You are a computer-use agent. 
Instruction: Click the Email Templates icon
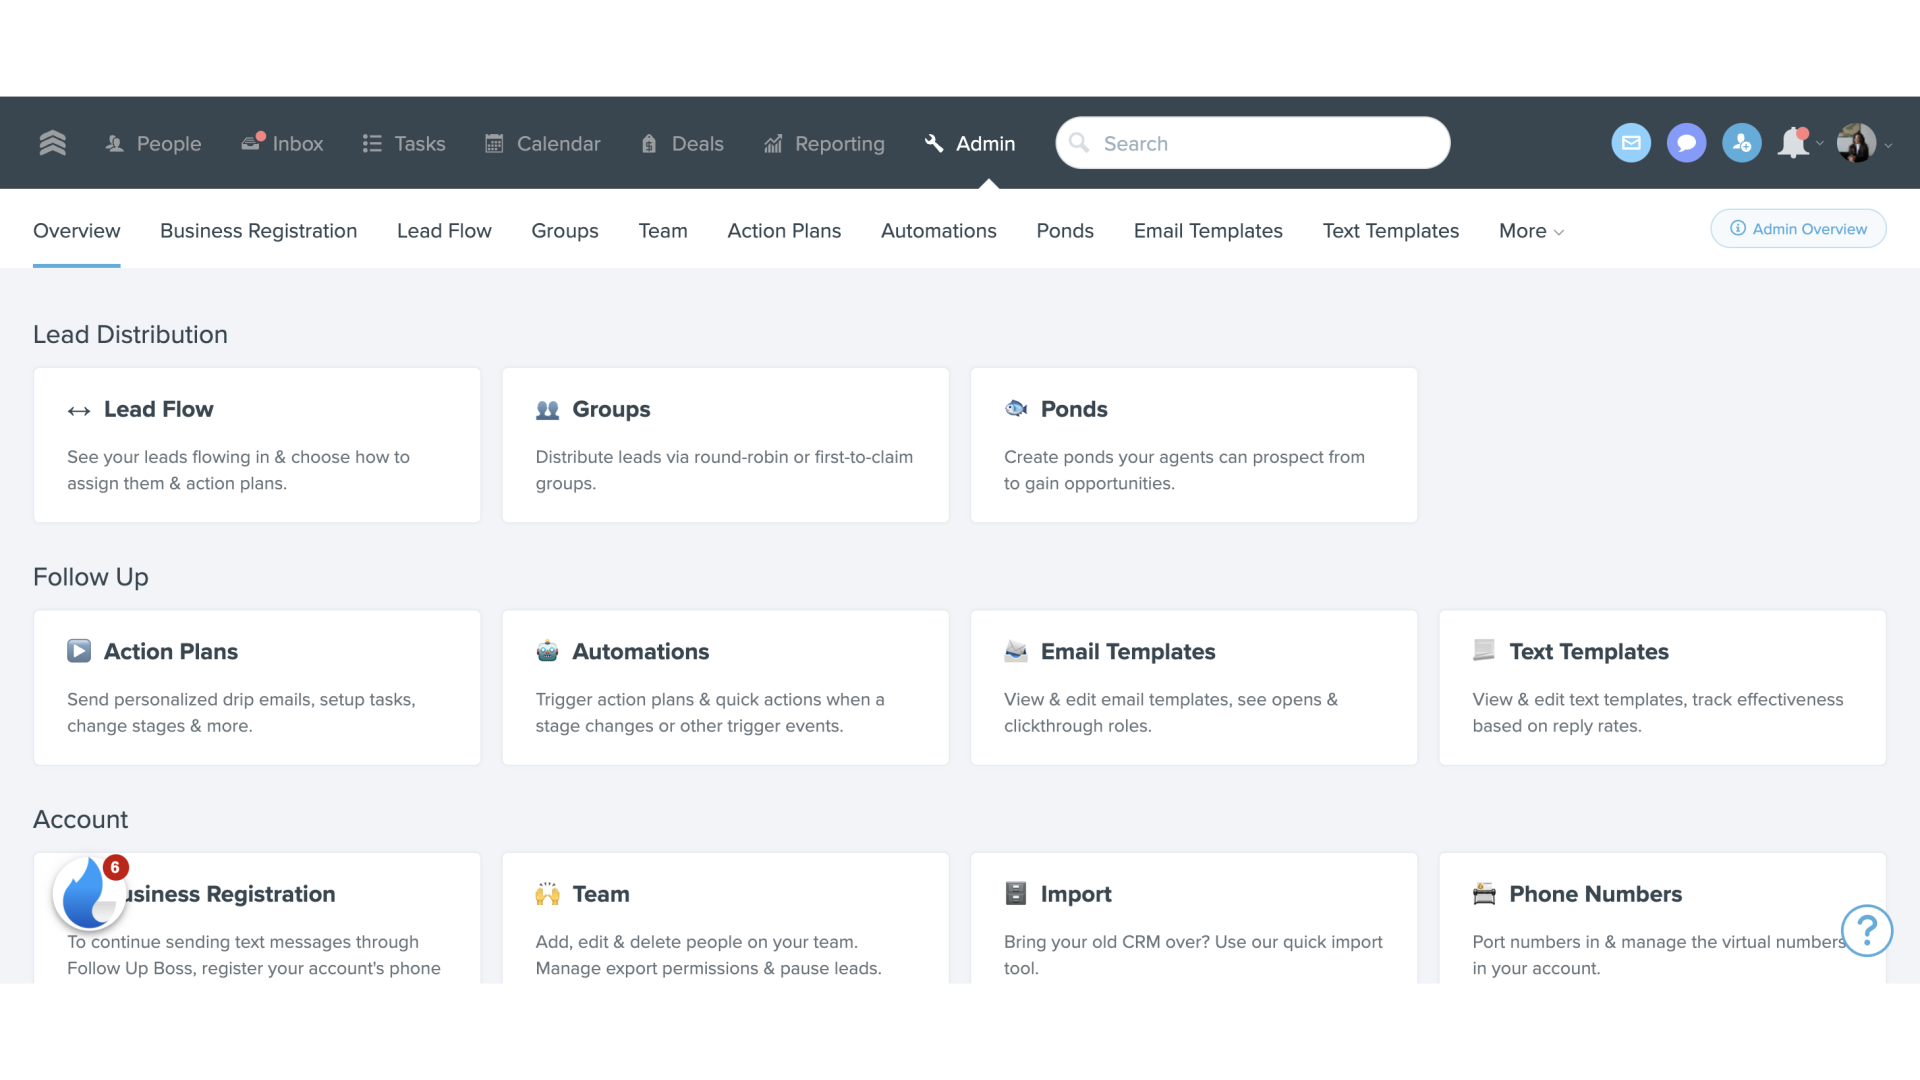click(1015, 650)
